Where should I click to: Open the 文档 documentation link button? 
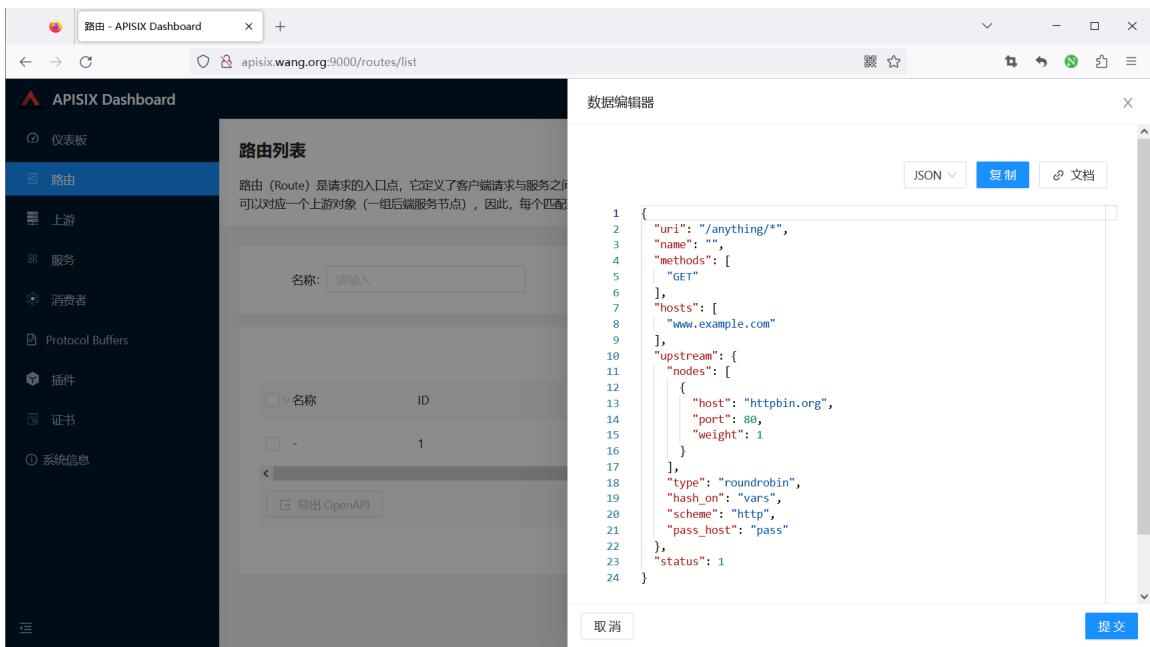point(1073,175)
